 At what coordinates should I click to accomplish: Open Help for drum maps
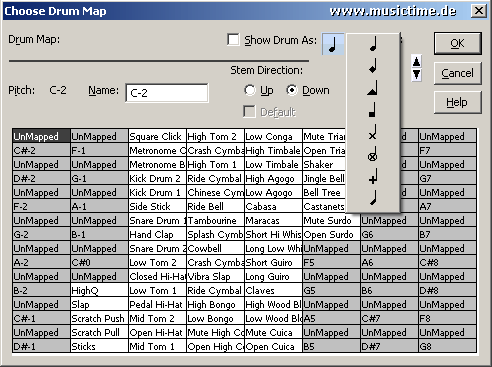tap(457, 102)
